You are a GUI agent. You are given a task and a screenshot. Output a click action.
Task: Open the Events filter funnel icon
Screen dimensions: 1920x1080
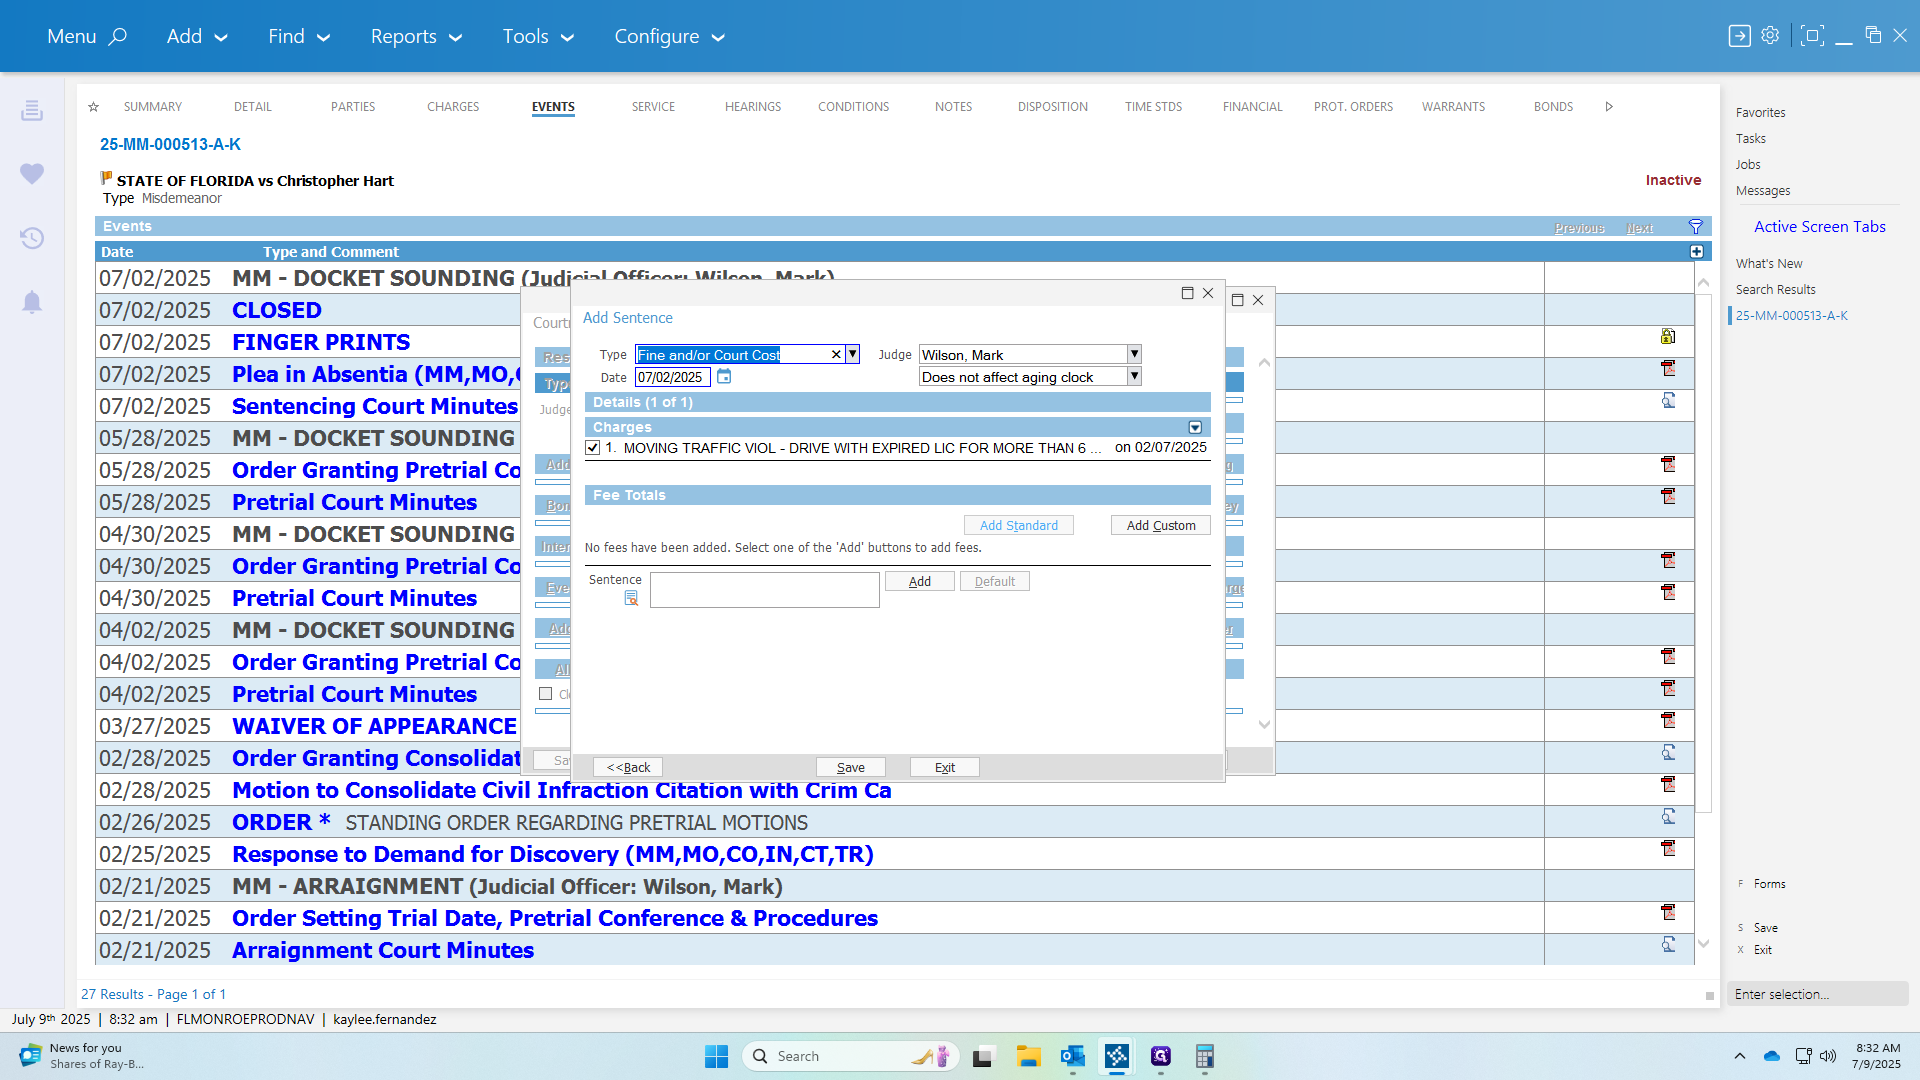[1696, 227]
